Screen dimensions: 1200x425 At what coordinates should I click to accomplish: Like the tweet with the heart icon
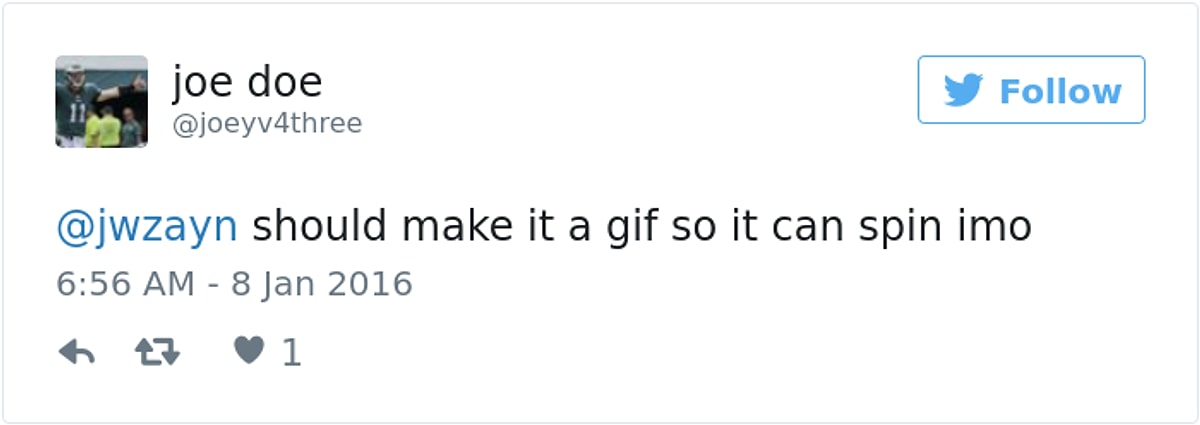[x=249, y=351]
